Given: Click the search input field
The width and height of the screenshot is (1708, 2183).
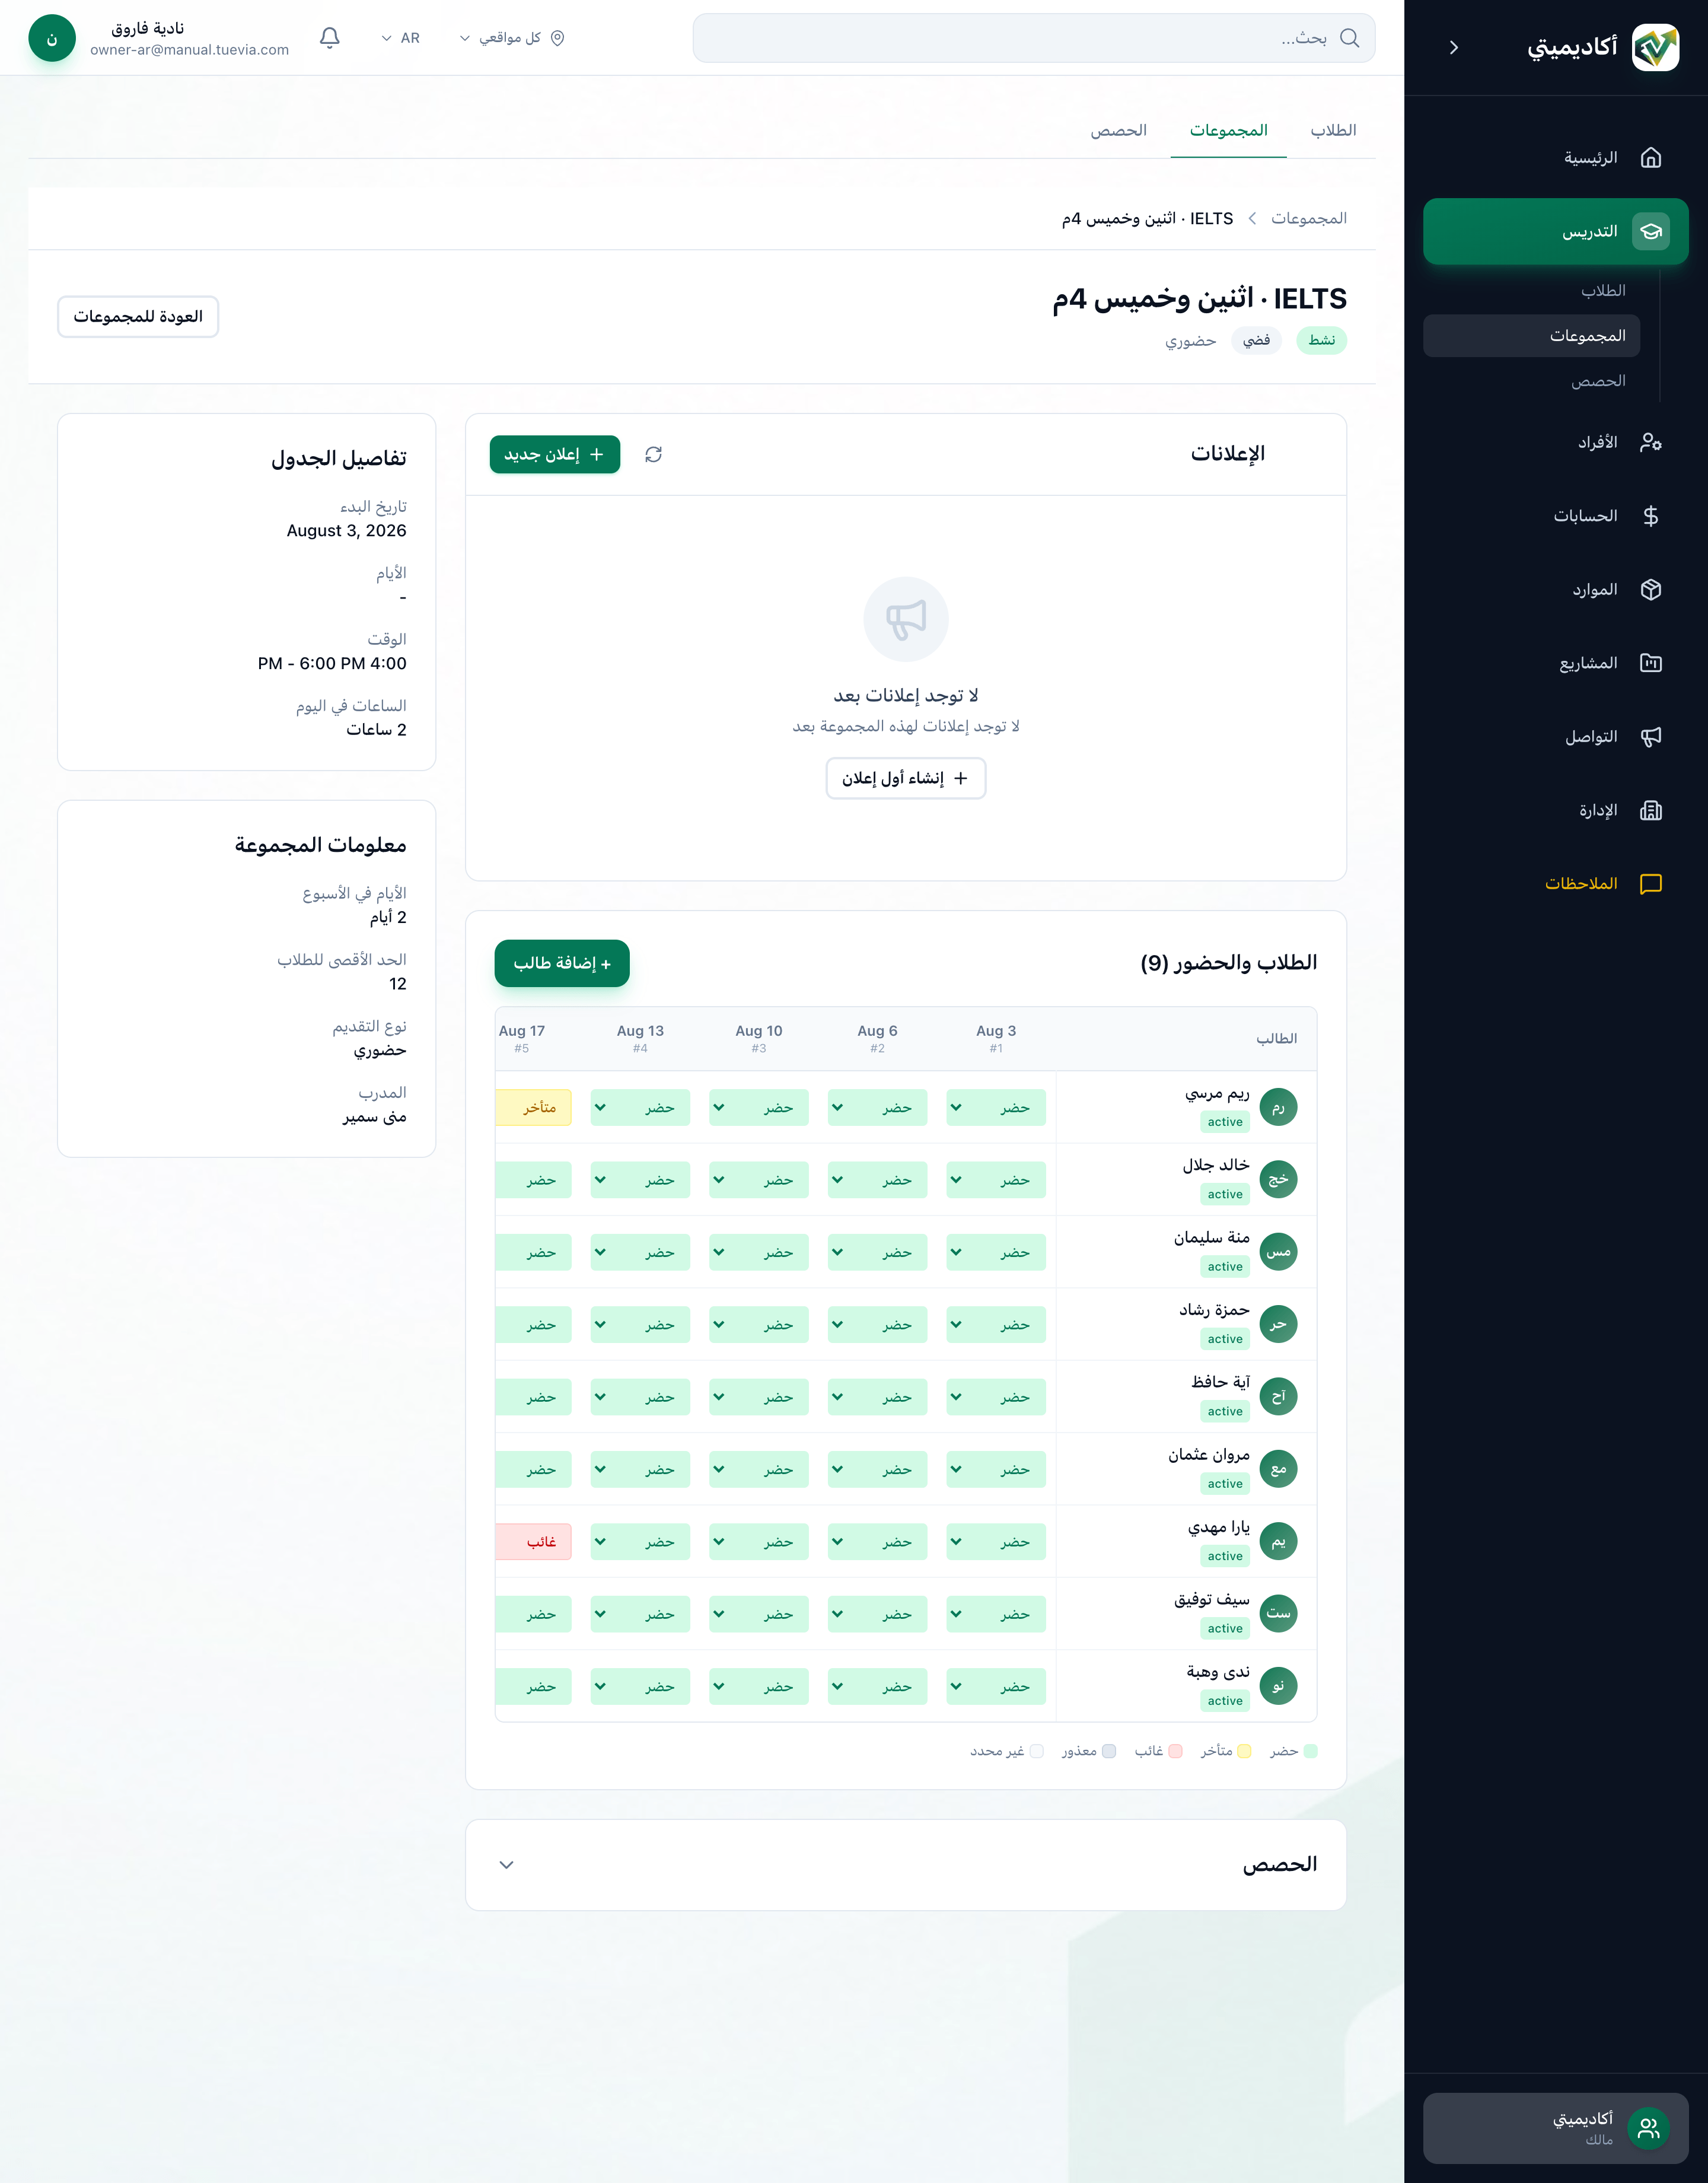Looking at the screenshot, I should click(x=1034, y=38).
